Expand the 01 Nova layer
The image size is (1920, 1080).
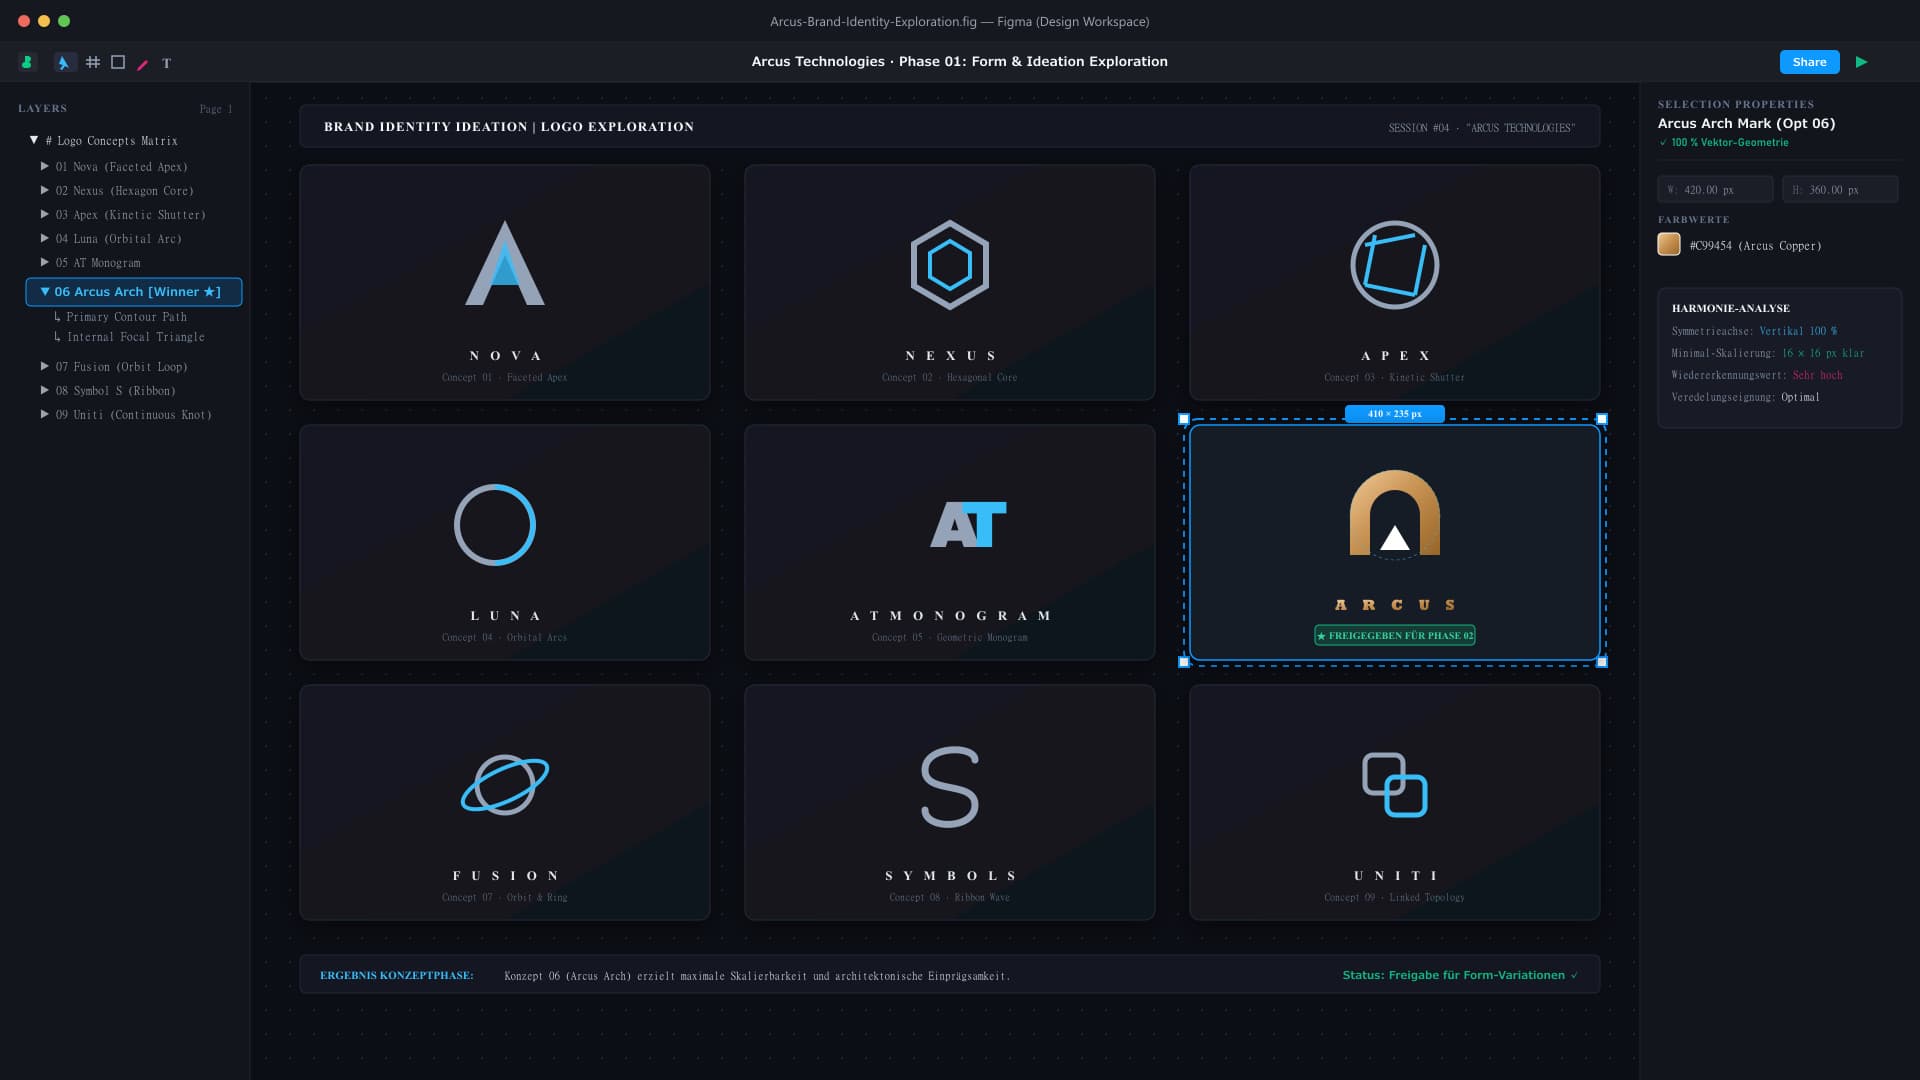45,166
